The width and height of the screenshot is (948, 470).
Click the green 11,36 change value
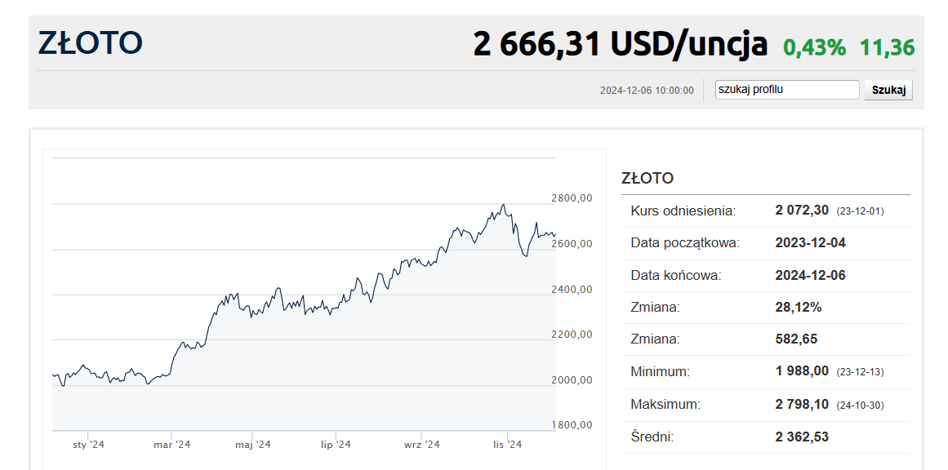coord(887,47)
